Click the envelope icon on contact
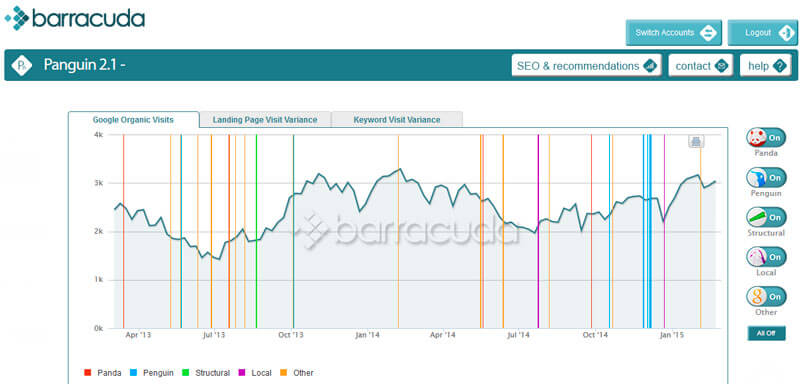The width and height of the screenshot is (800, 384). tap(721, 66)
